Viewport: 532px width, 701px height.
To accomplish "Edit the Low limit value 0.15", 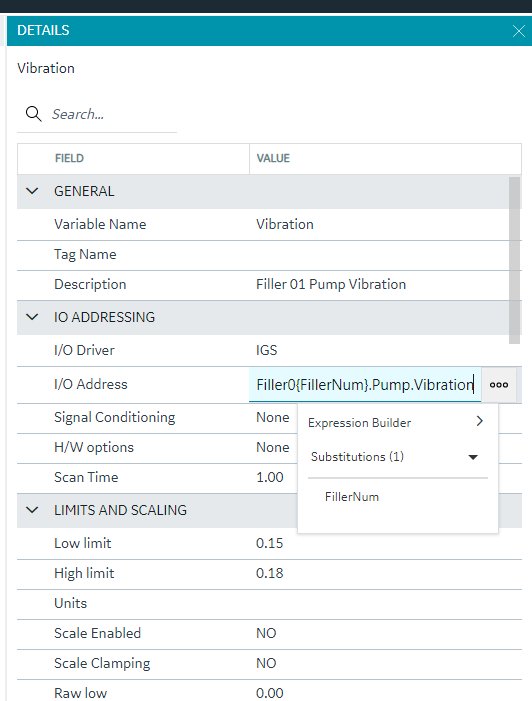I will point(270,543).
